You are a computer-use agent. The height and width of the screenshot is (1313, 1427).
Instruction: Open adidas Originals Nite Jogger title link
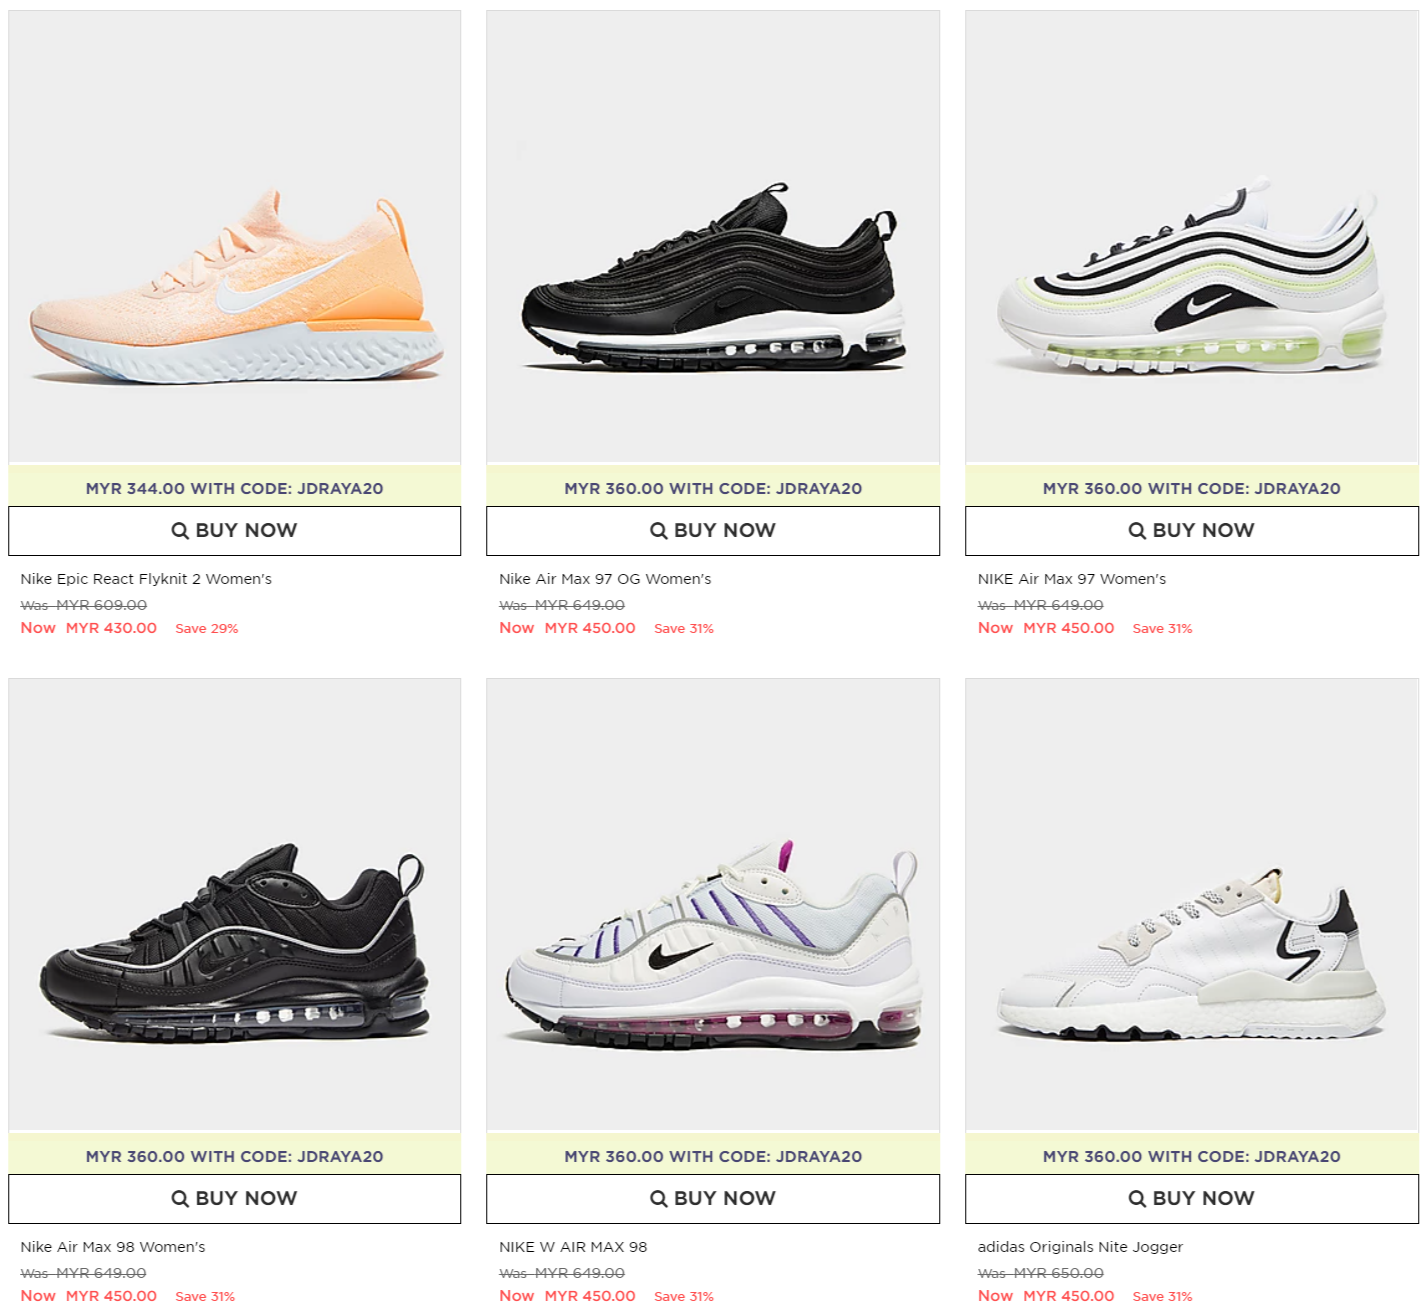click(1080, 1247)
